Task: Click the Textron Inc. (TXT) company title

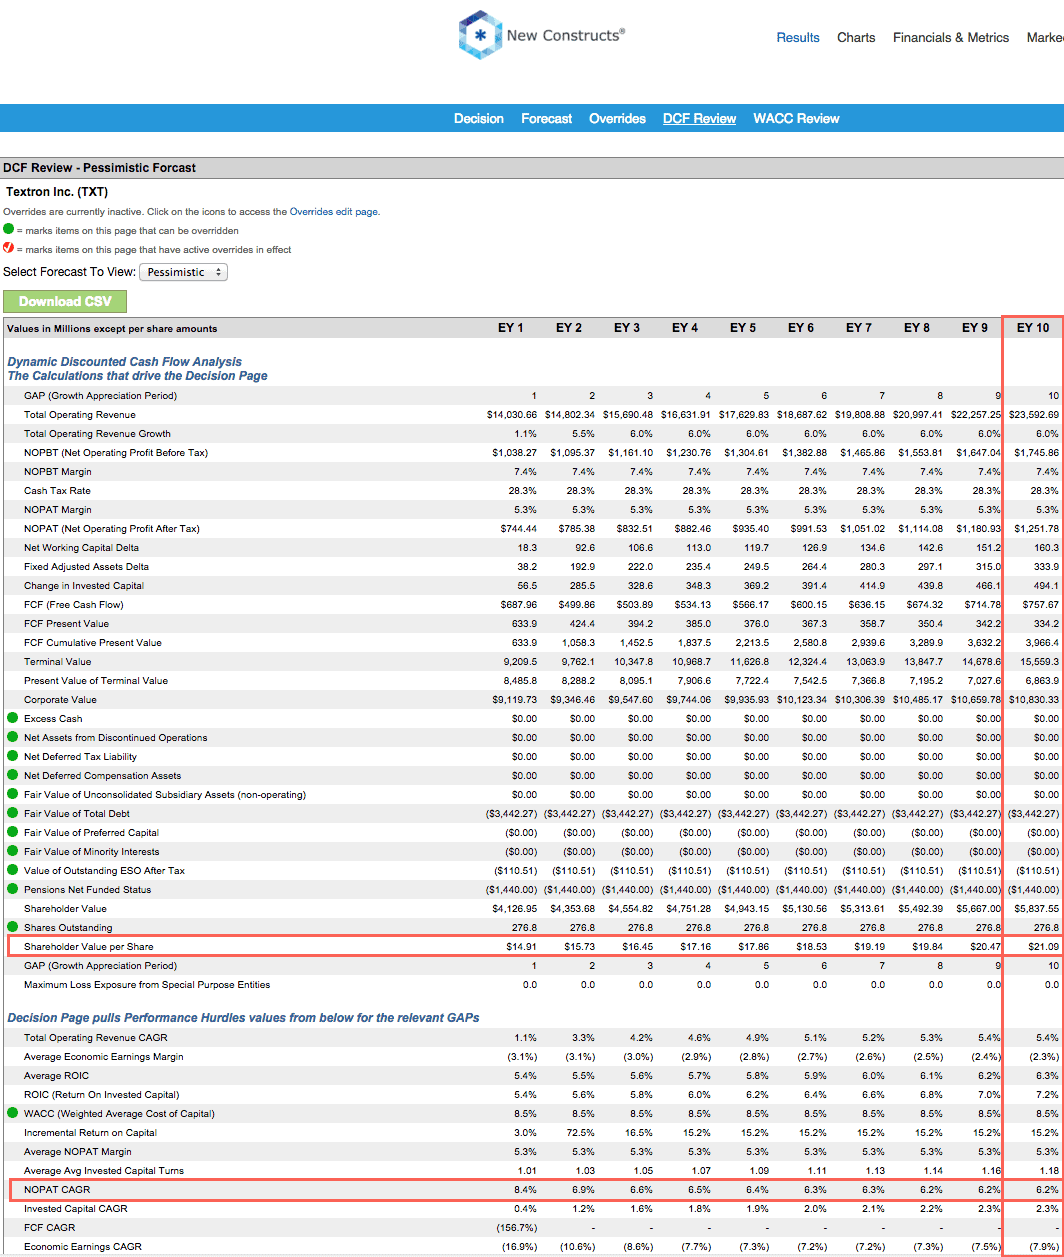Action: pos(57,191)
